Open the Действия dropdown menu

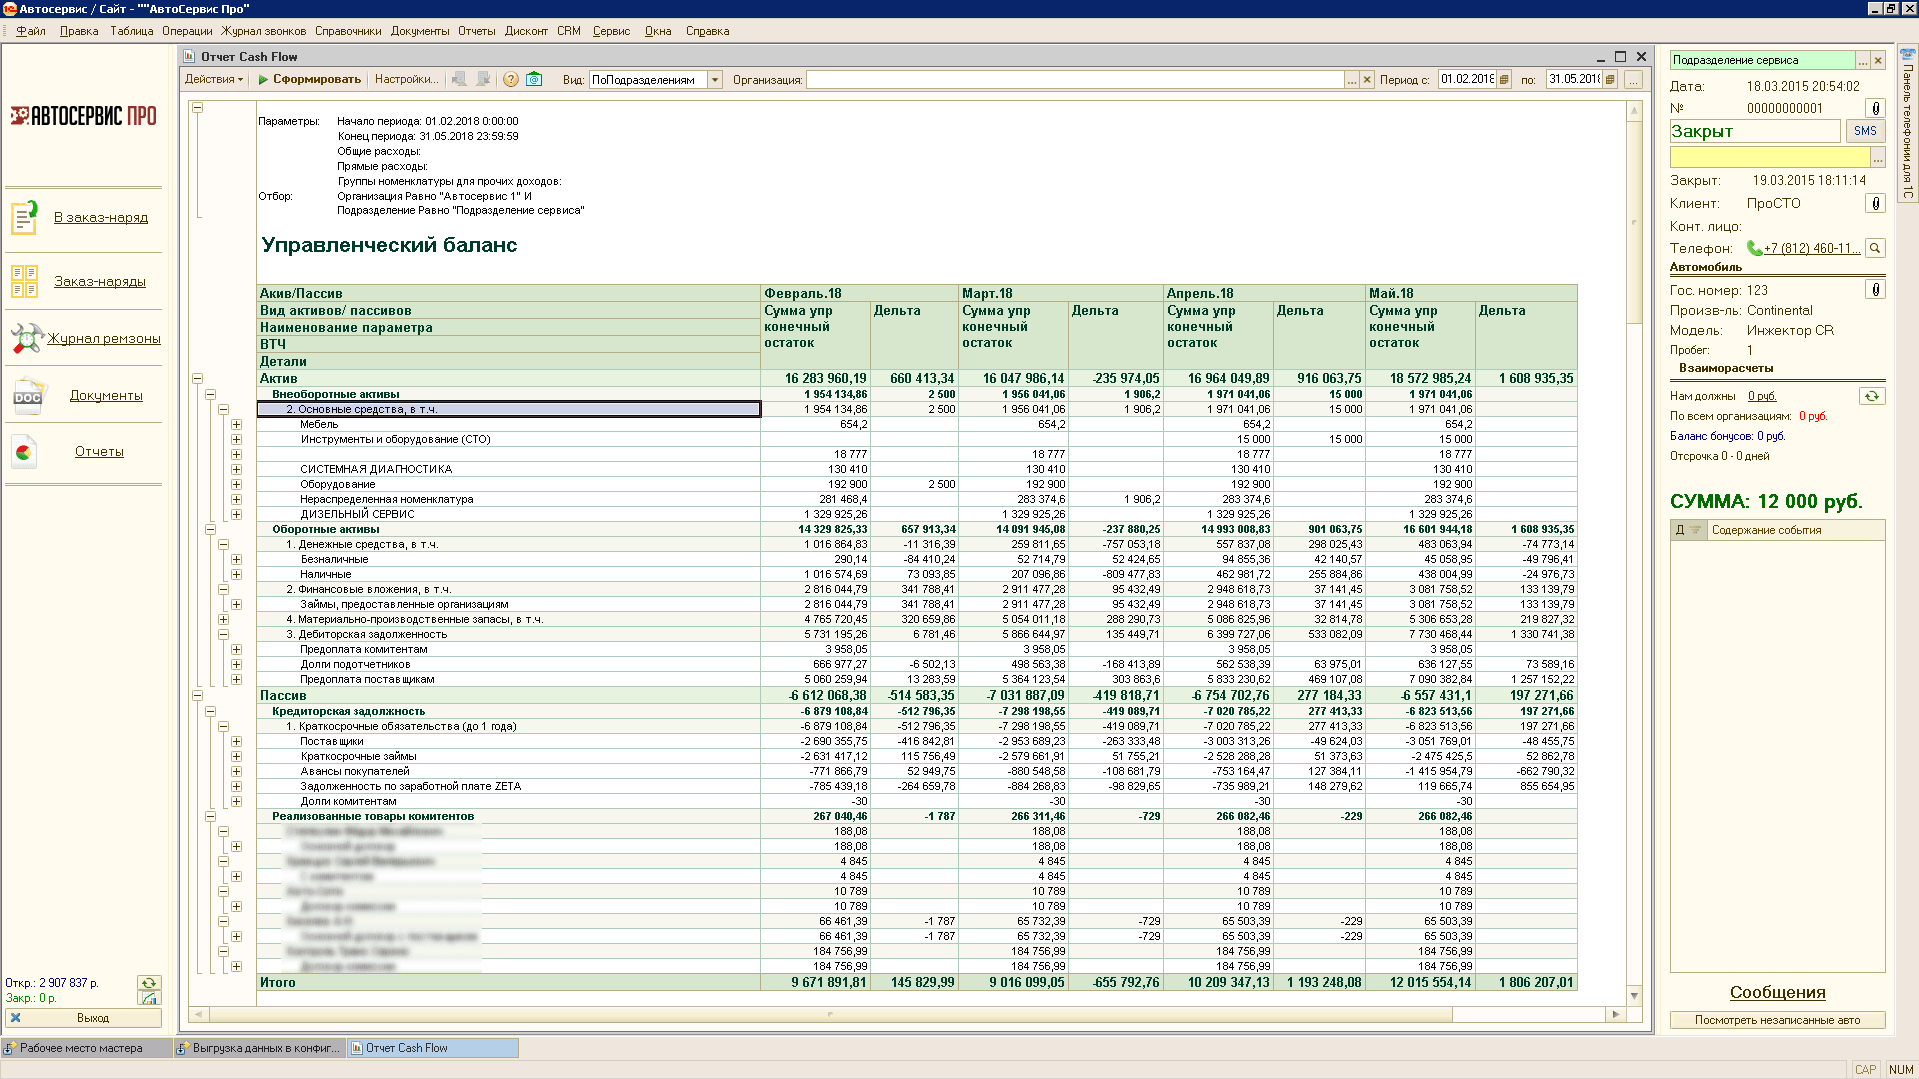214,80
